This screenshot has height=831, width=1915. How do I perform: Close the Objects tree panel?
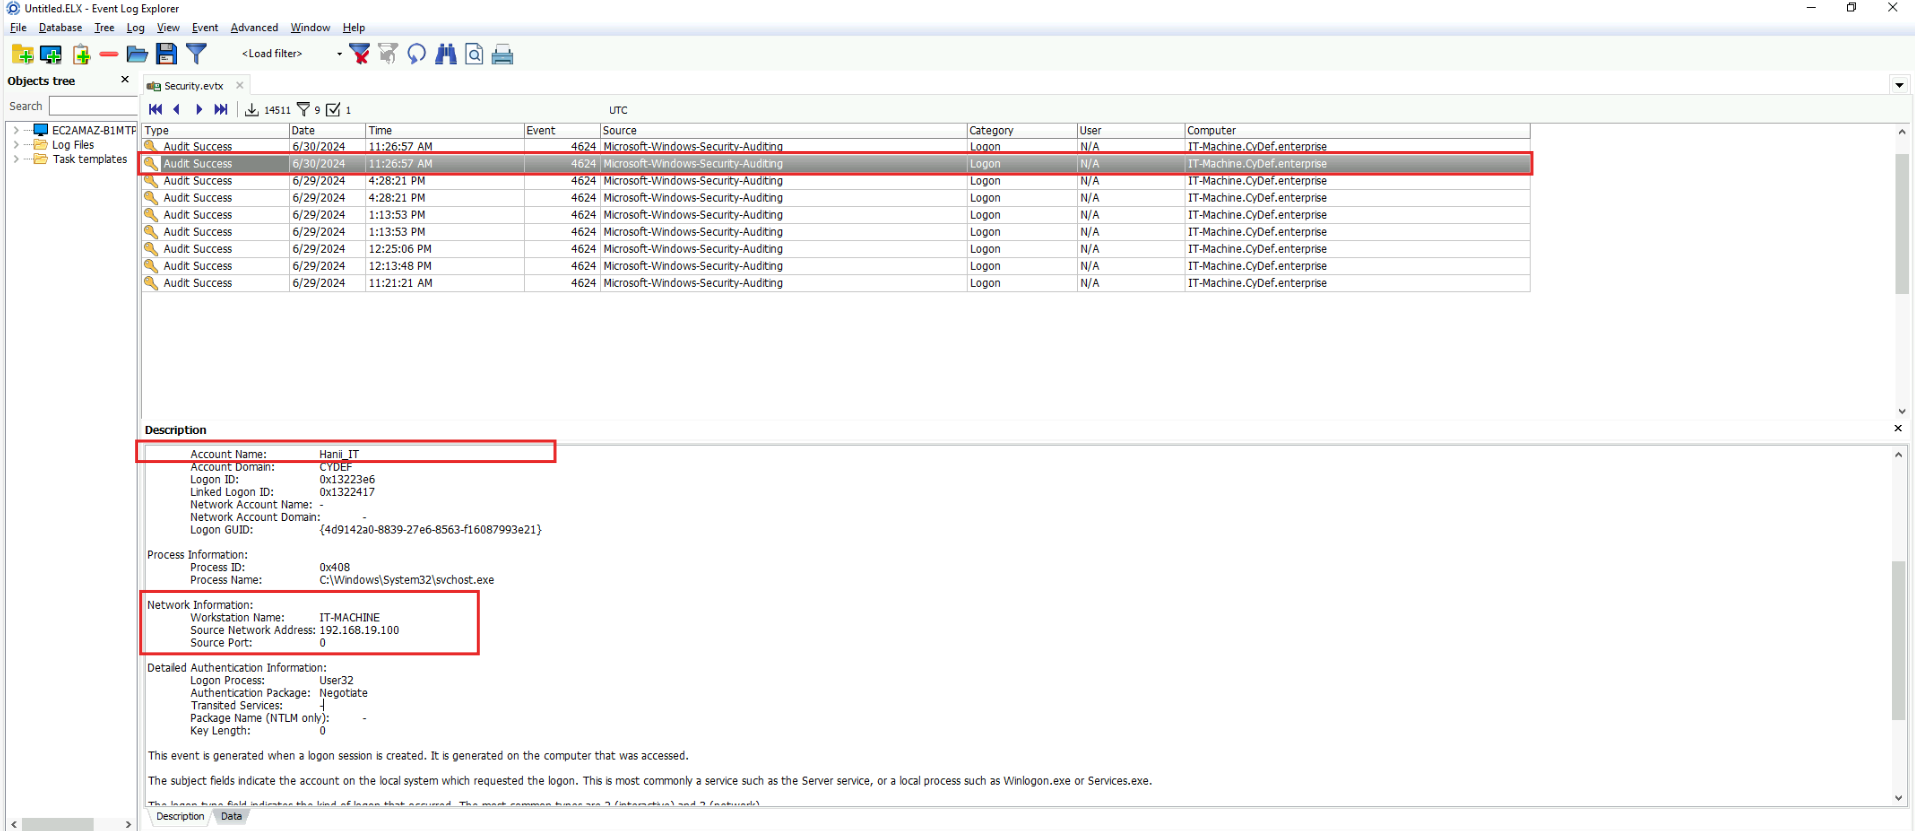125,80
